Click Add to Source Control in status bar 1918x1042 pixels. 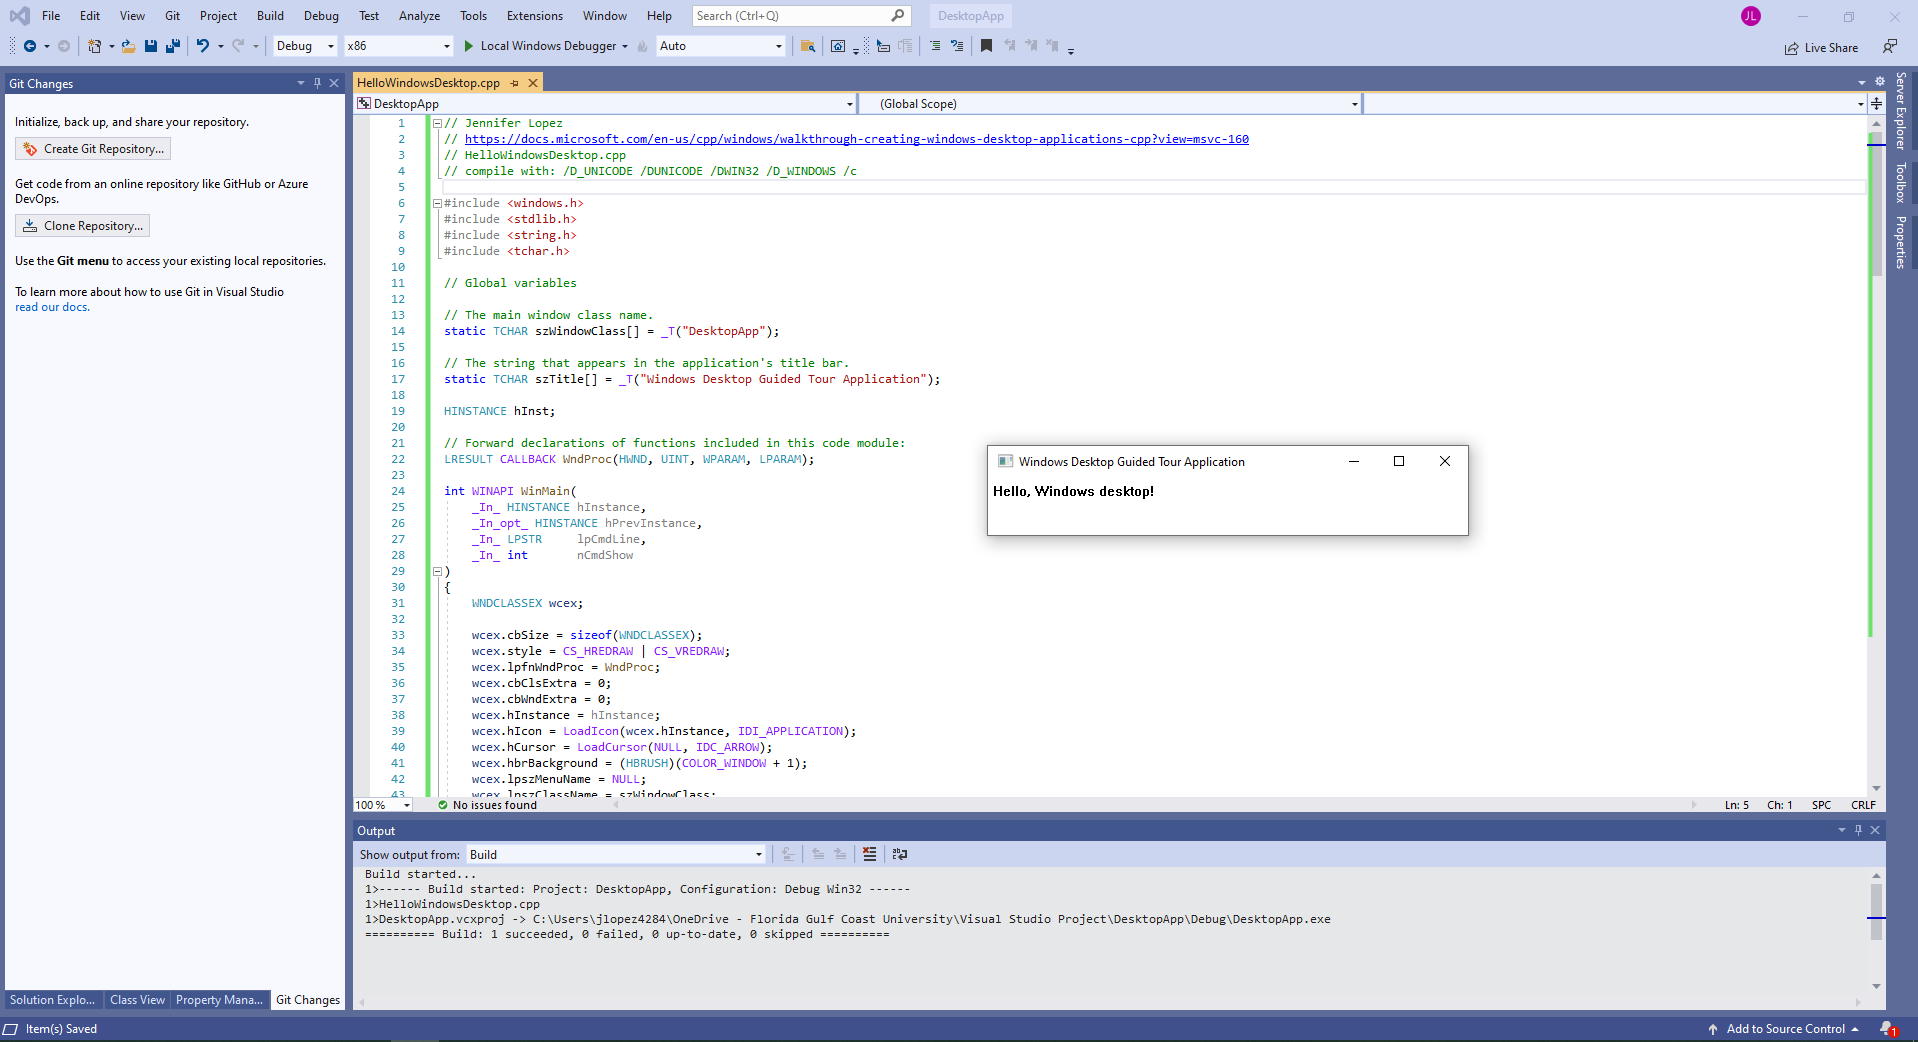pos(1784,1029)
